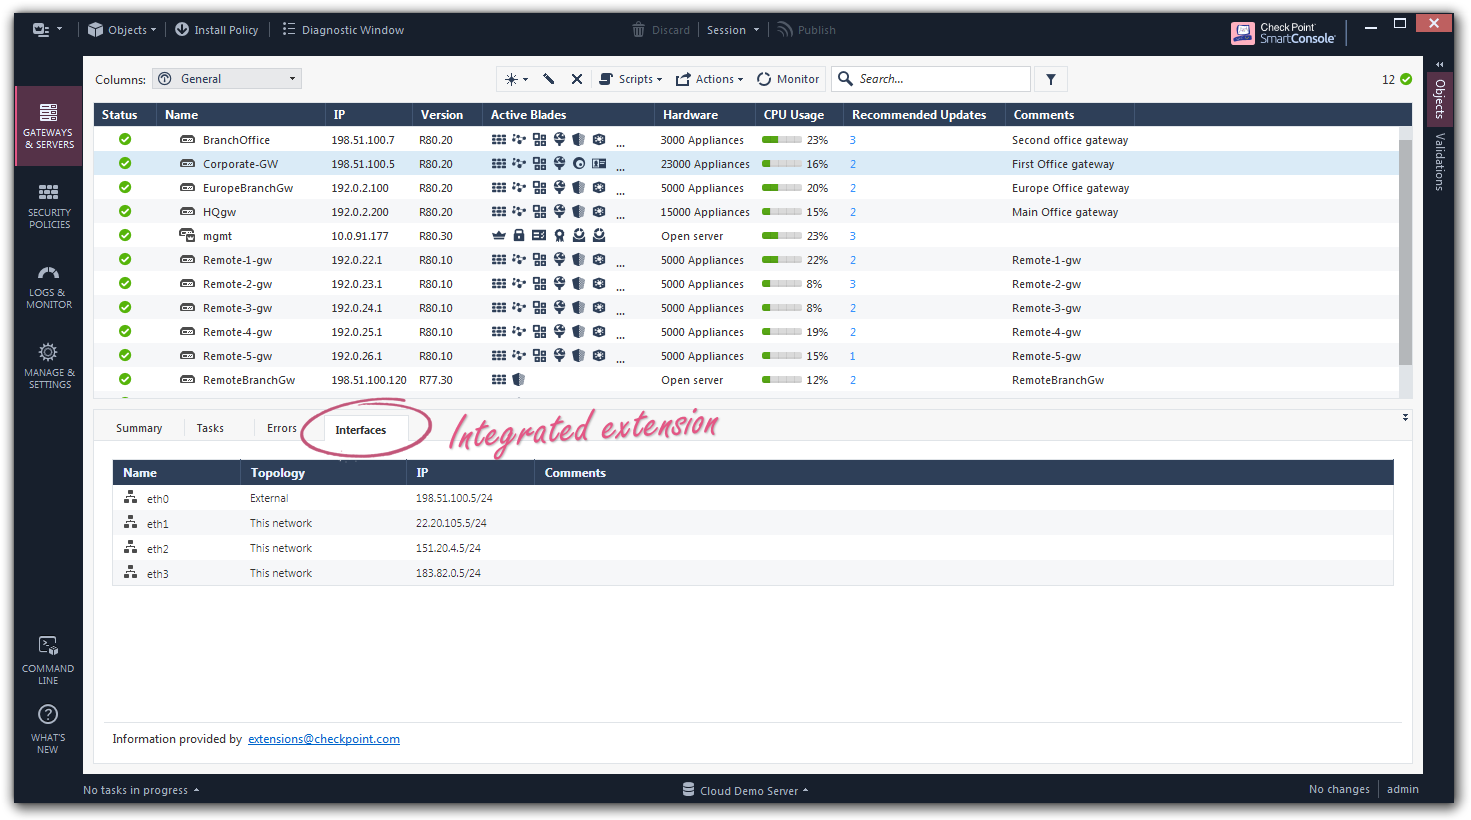This screenshot has width=1471, height=820.
Task: Click admin user in status bar
Action: coord(1403,789)
